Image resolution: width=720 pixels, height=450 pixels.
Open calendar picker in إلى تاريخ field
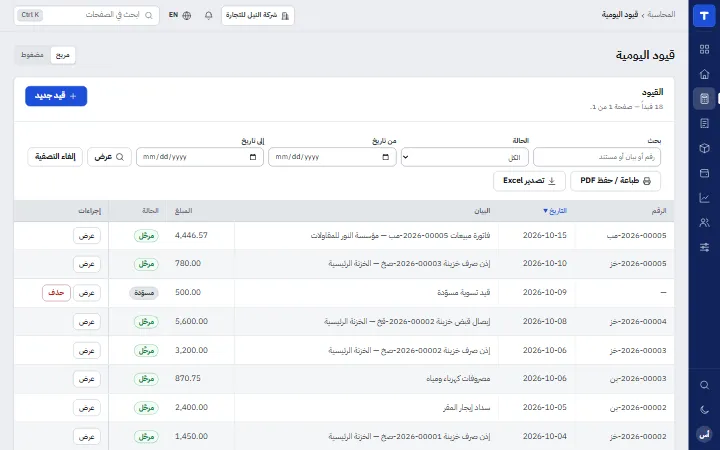pos(253,157)
